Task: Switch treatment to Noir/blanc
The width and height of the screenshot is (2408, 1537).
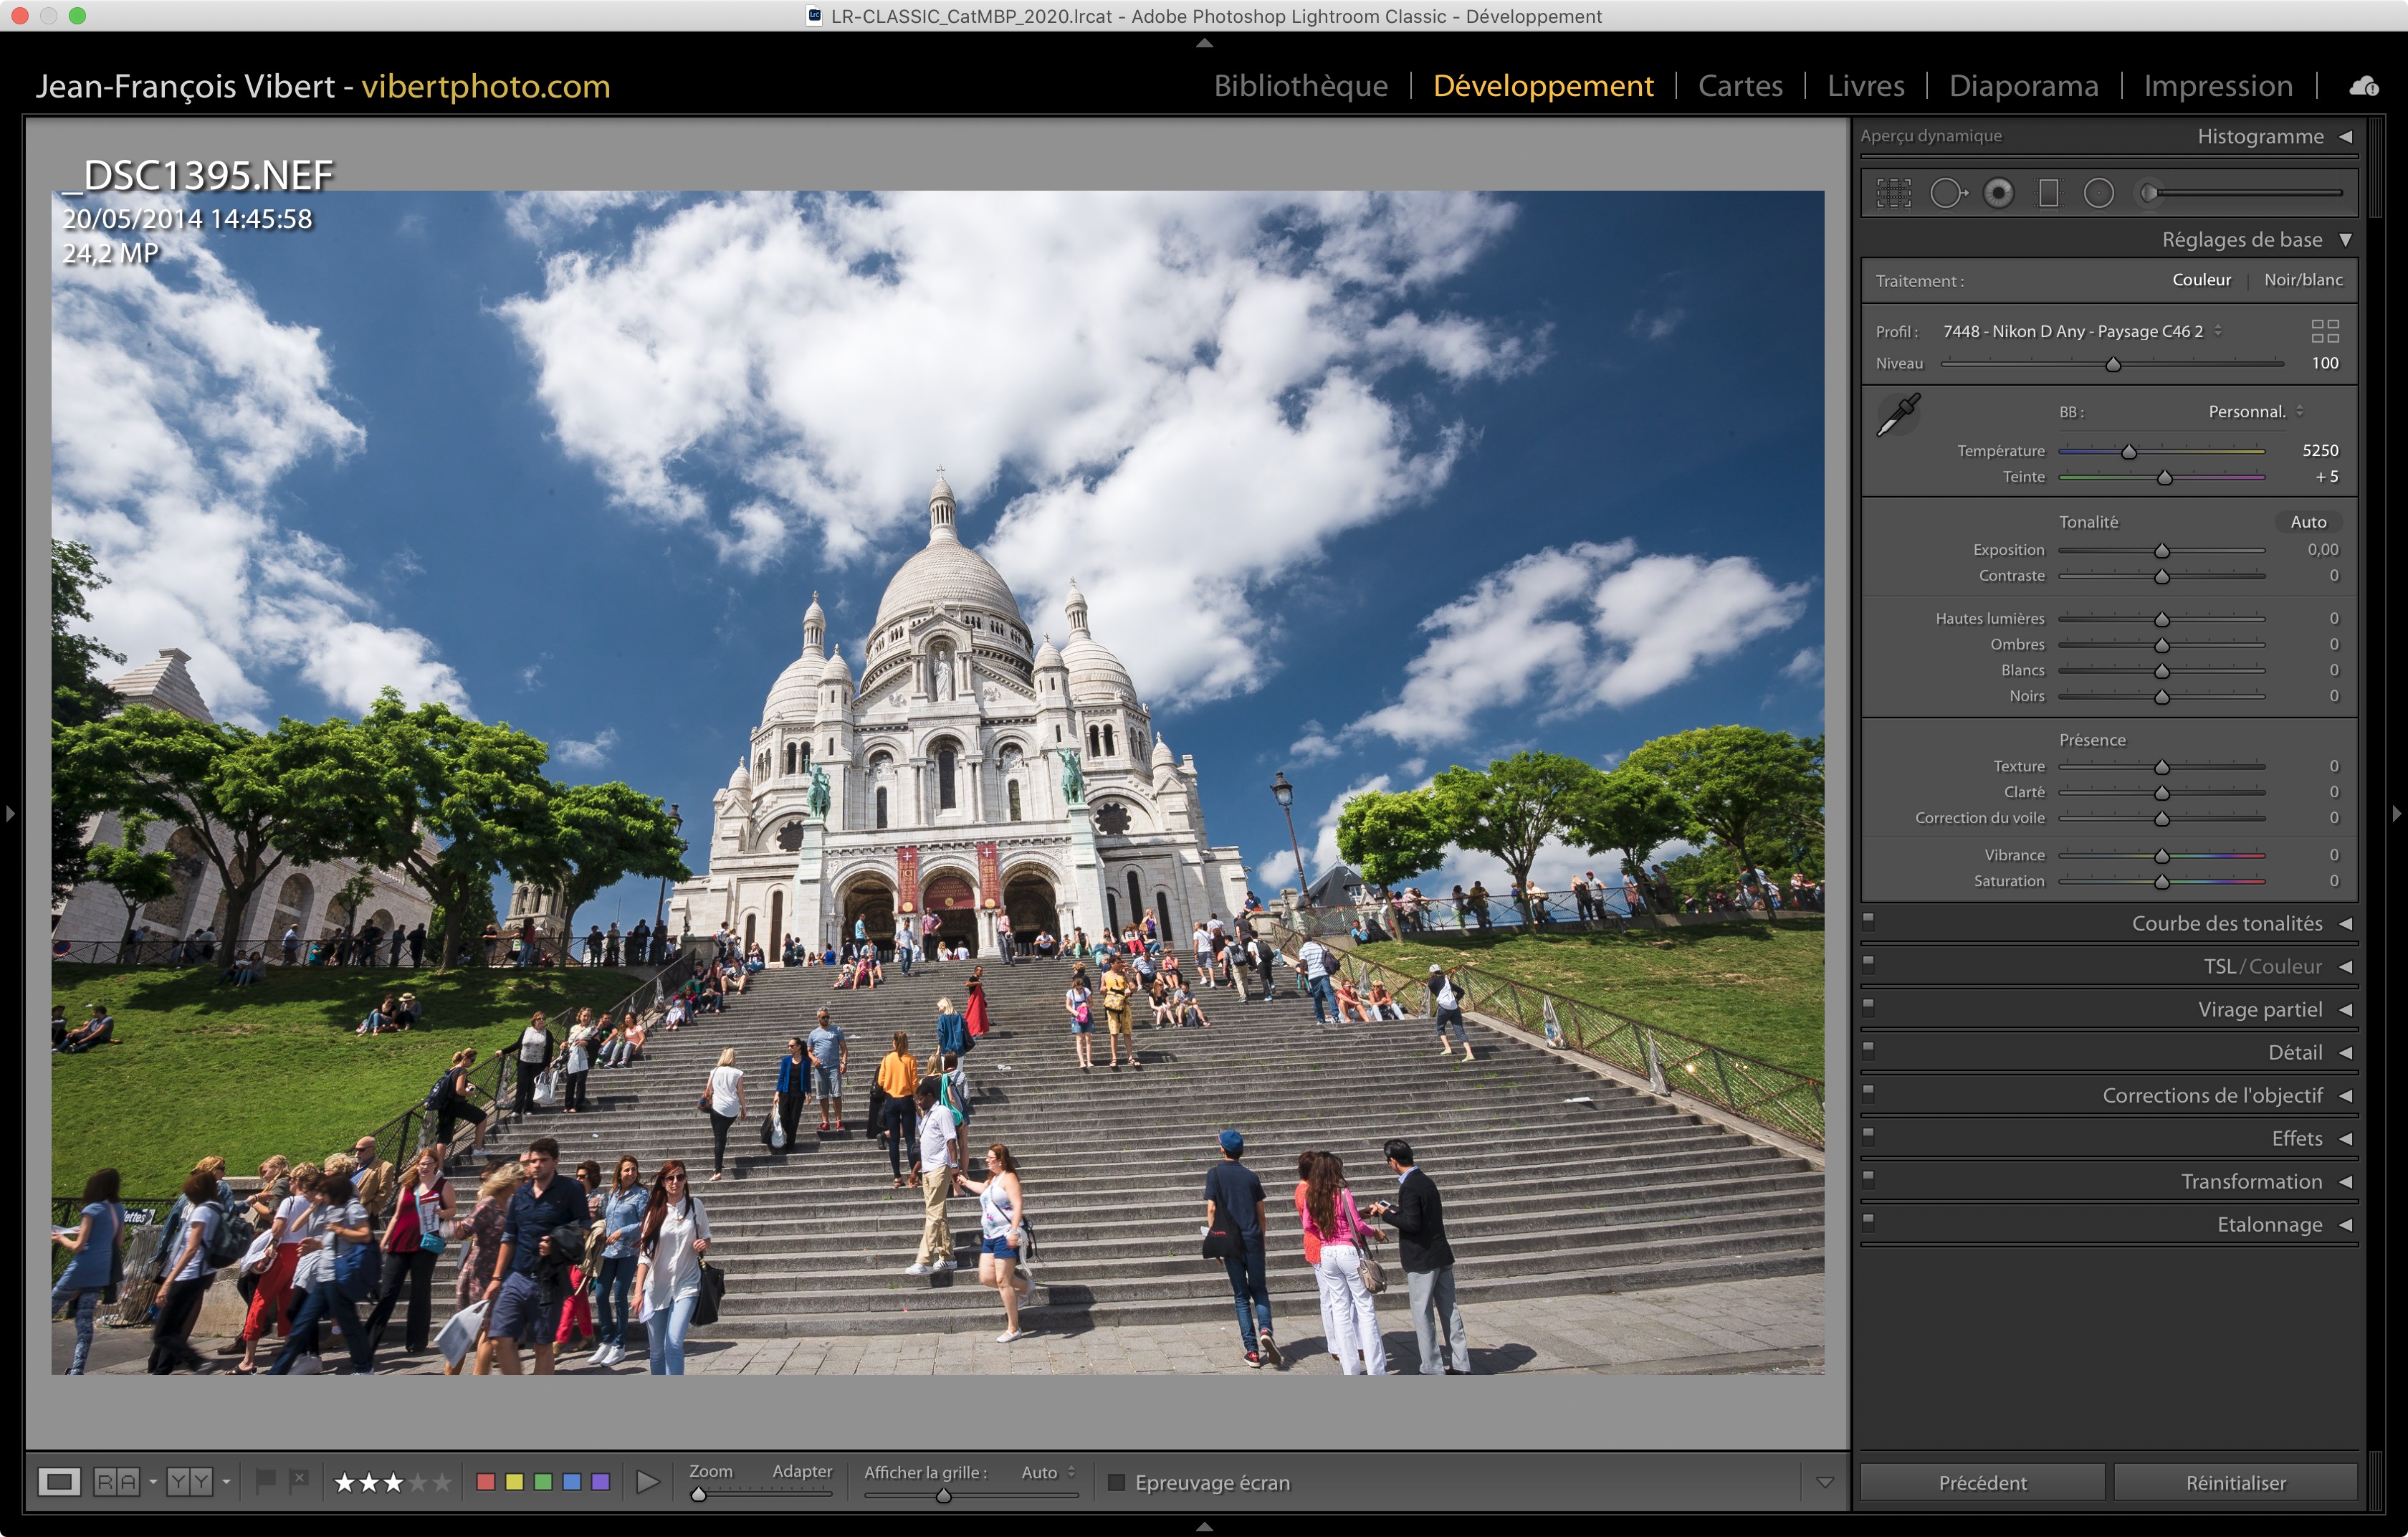Action: click(2302, 280)
